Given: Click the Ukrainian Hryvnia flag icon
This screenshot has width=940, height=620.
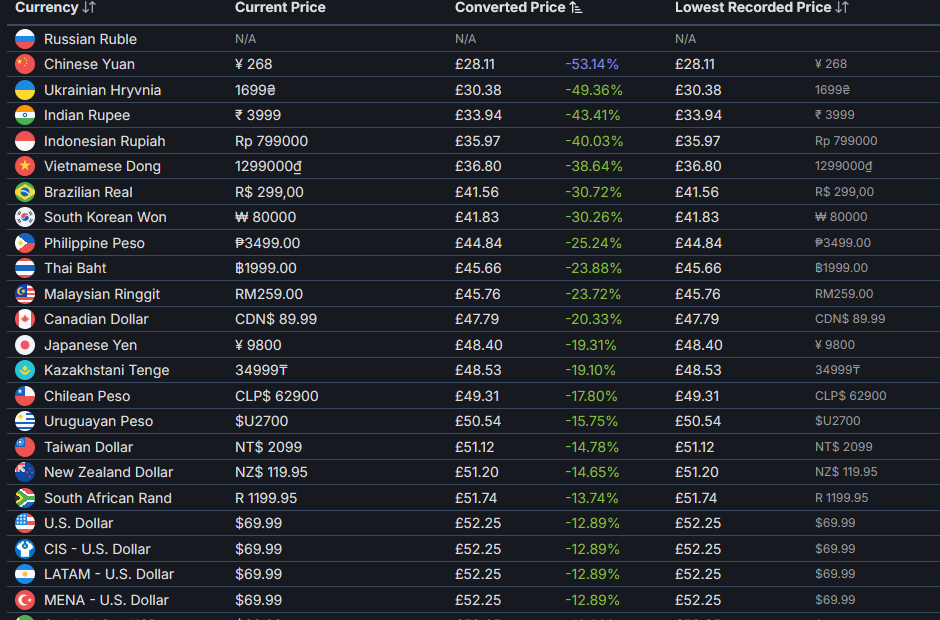Looking at the screenshot, I should (25, 90).
